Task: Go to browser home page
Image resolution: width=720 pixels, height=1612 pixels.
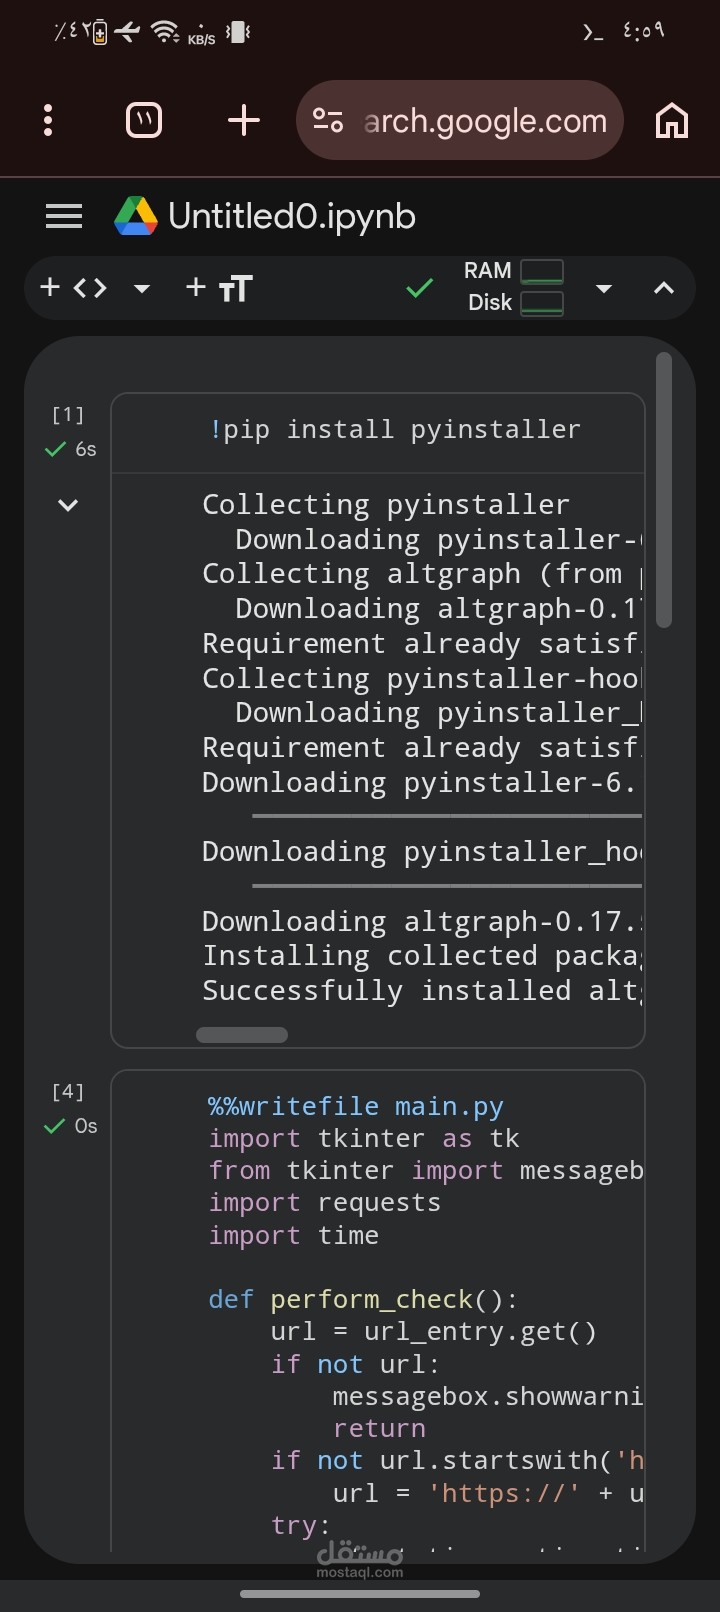Action: coord(672,121)
